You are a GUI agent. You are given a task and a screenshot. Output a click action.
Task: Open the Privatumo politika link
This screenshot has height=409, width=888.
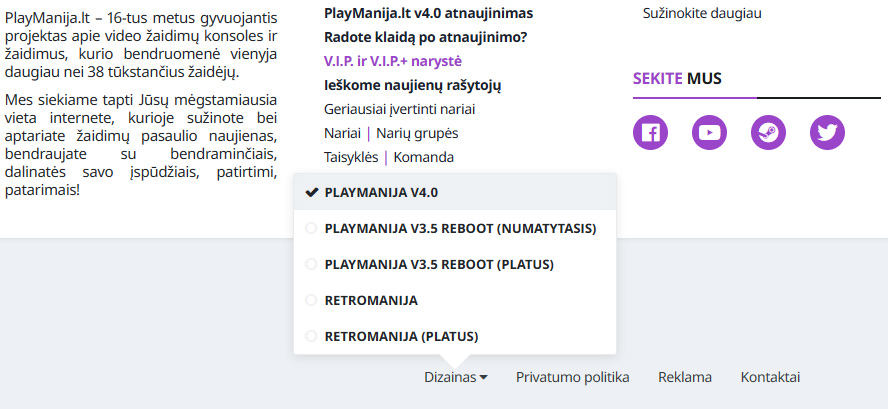click(x=573, y=377)
